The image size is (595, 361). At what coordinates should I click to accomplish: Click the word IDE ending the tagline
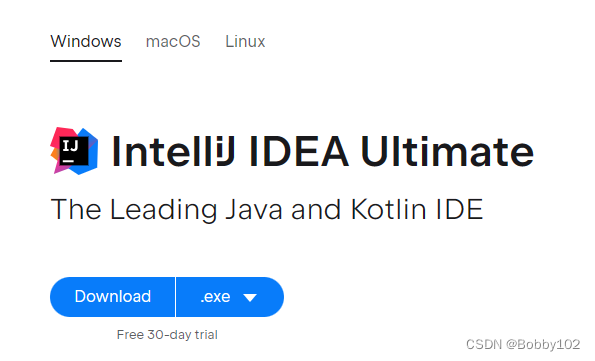[x=460, y=209]
